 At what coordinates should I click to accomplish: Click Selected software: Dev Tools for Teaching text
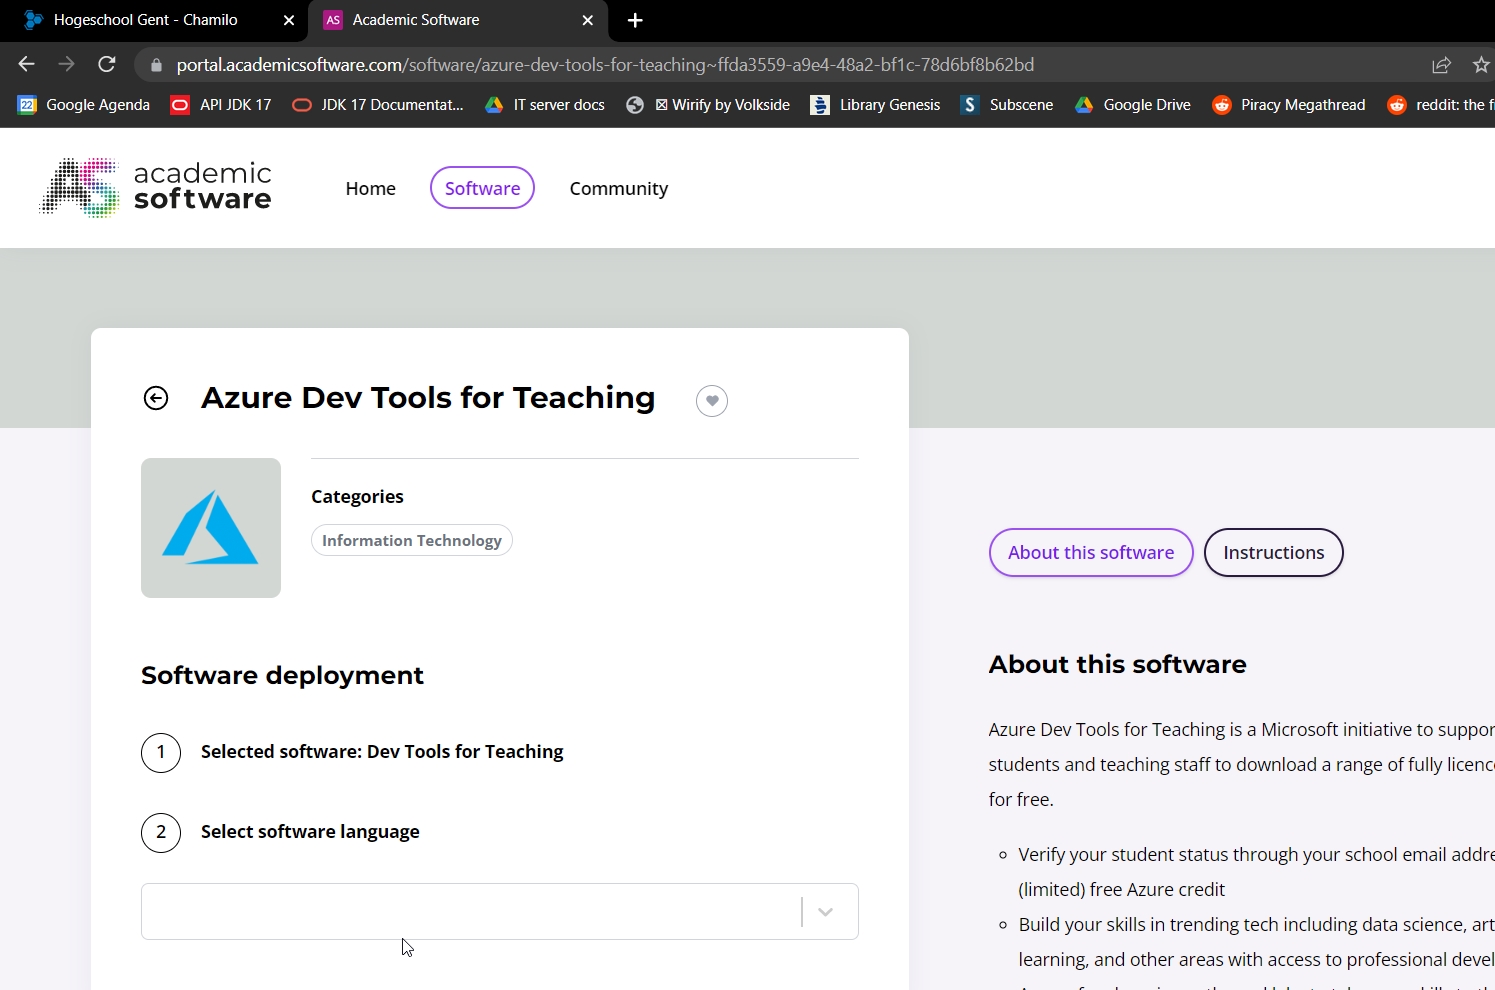(382, 752)
